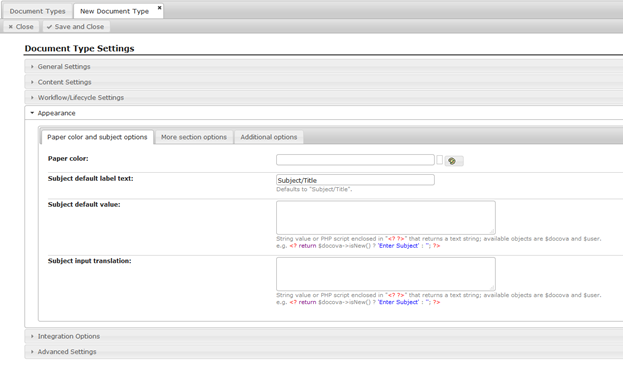The width and height of the screenshot is (623, 366).
Task: Click the 'Defaults to "Subject/Title"' hint text
Action: tap(314, 190)
